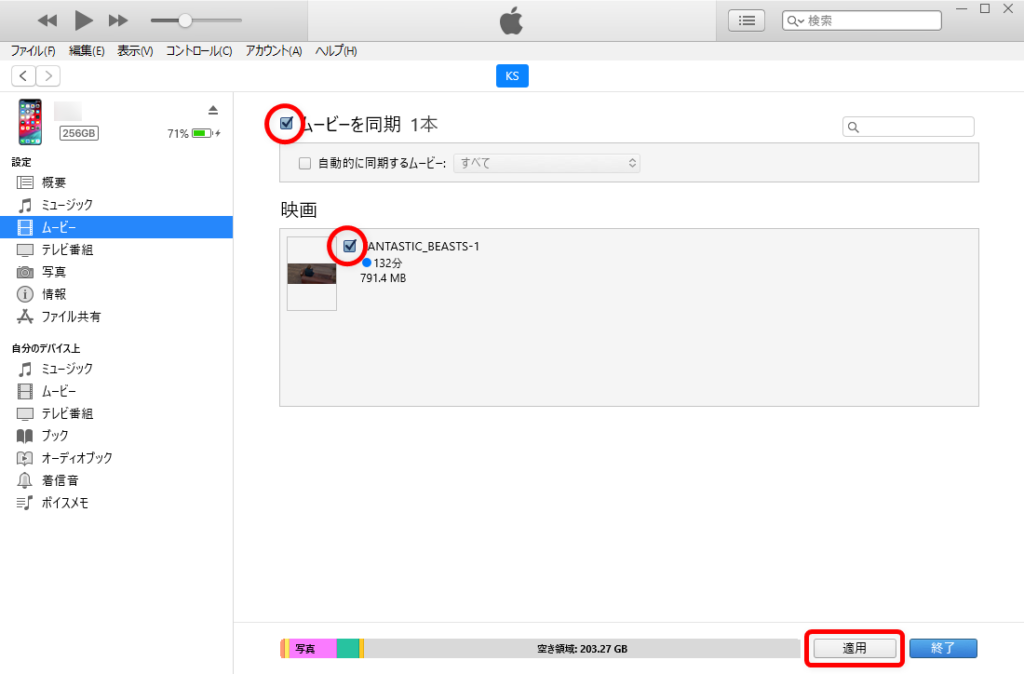Open the ファイル(F) menu
Image resolution: width=1024 pixels, height=674 pixels.
pos(33,51)
